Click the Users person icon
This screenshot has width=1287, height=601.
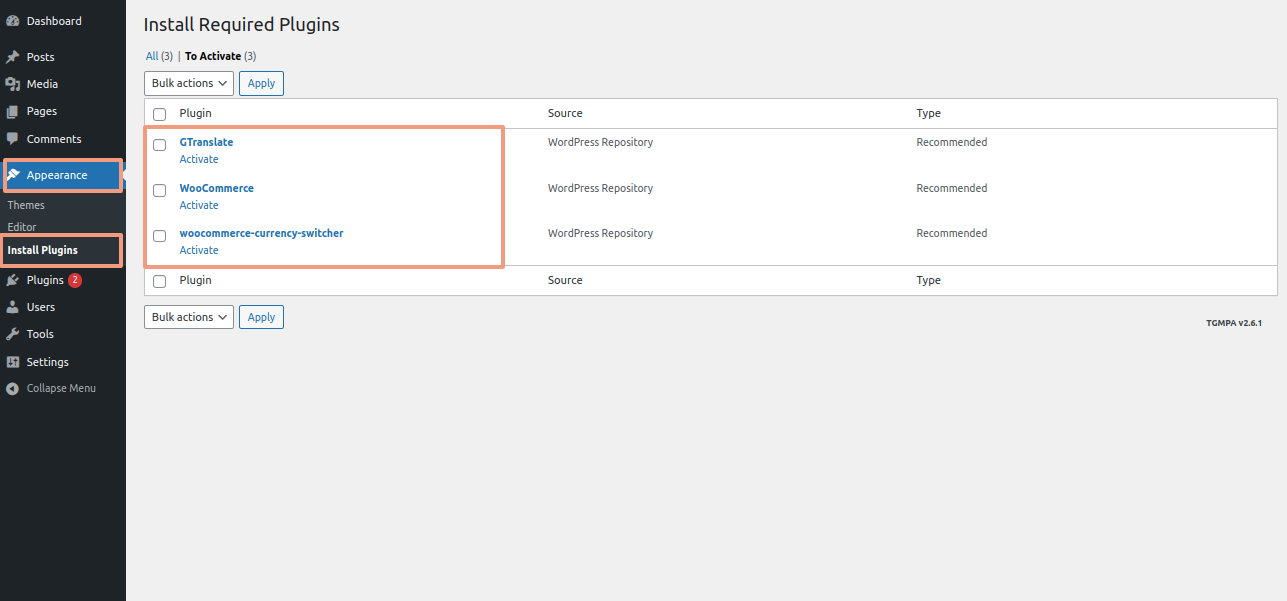[x=13, y=307]
